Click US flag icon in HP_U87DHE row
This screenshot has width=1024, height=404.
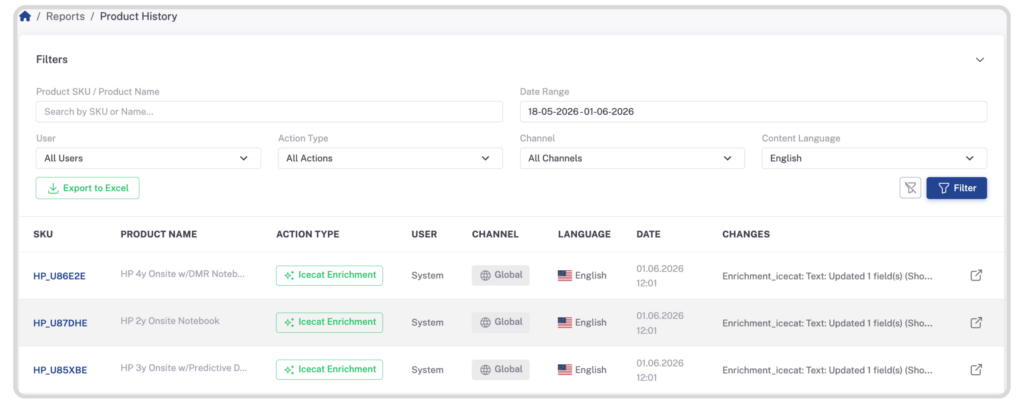(565, 322)
